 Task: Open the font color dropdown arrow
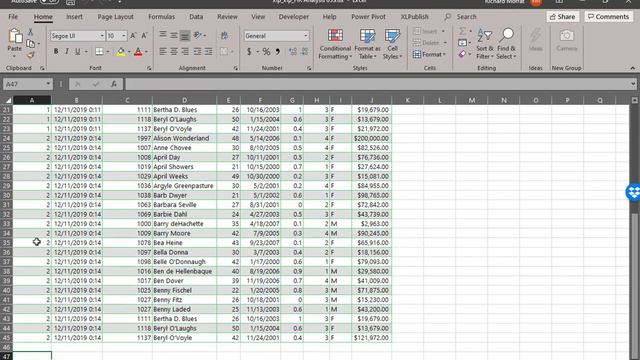click(146, 52)
